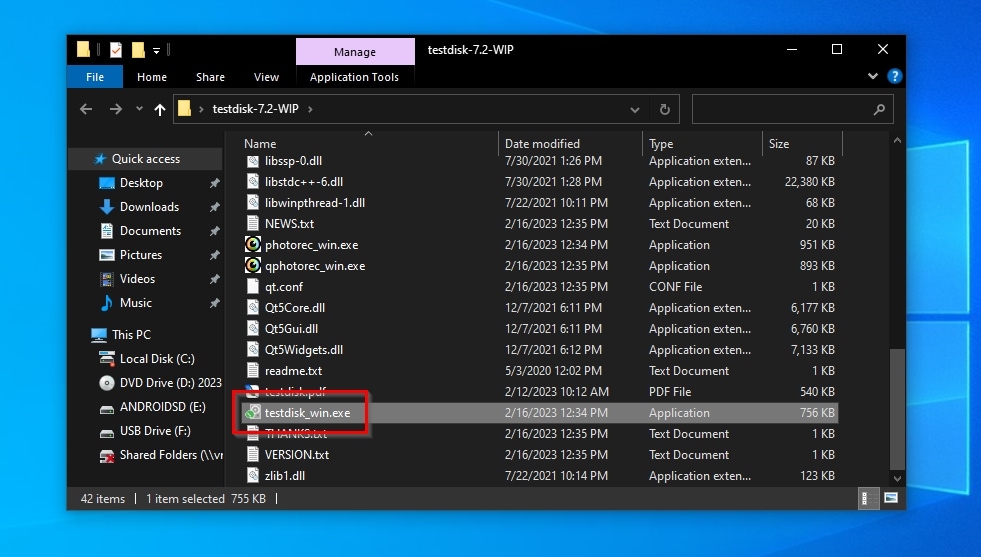
Task: Click the This PC monitor icon
Action: [99, 335]
